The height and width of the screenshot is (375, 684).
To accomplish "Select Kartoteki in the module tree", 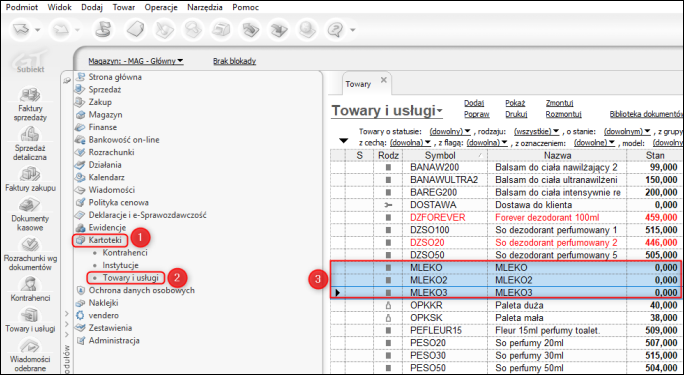I will 105,240.
